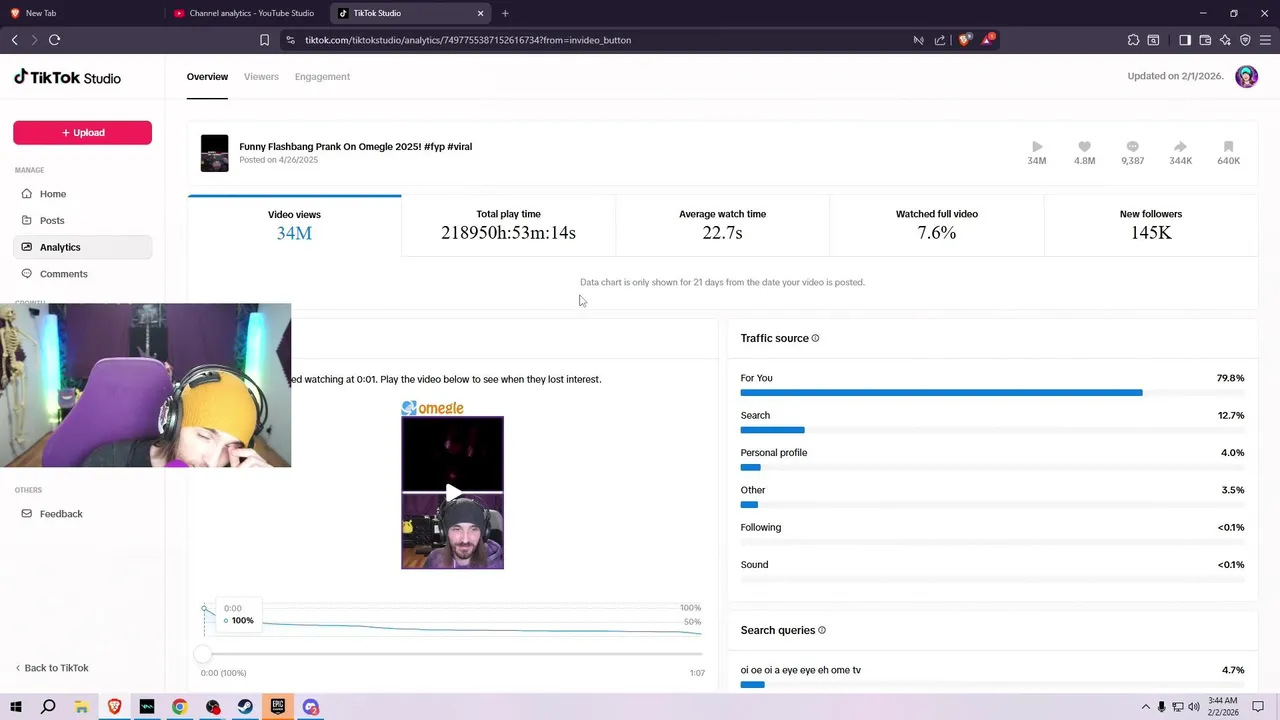Open the Windows Start menu
The image size is (1280, 720).
coord(16,707)
